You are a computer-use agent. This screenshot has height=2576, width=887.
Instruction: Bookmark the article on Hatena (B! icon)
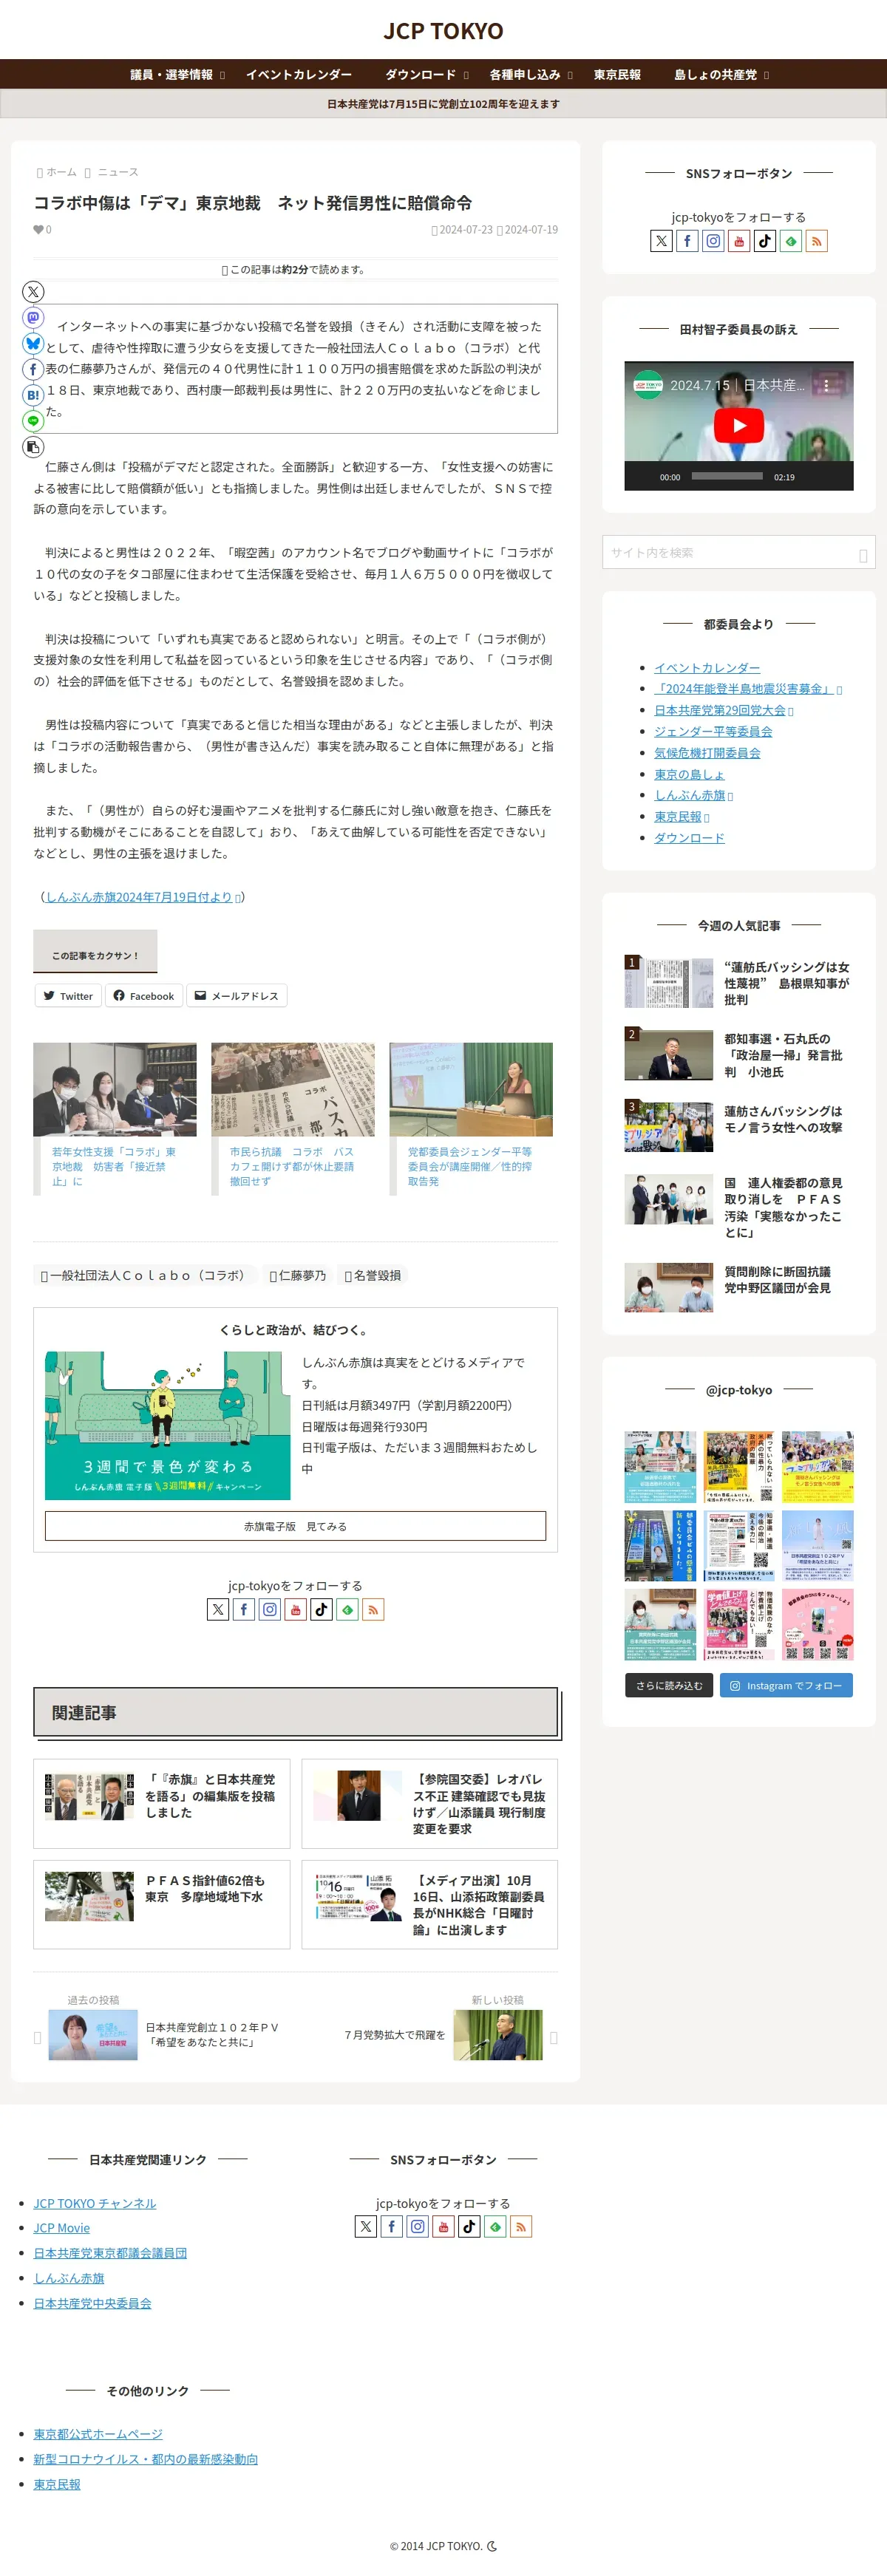pos(33,395)
